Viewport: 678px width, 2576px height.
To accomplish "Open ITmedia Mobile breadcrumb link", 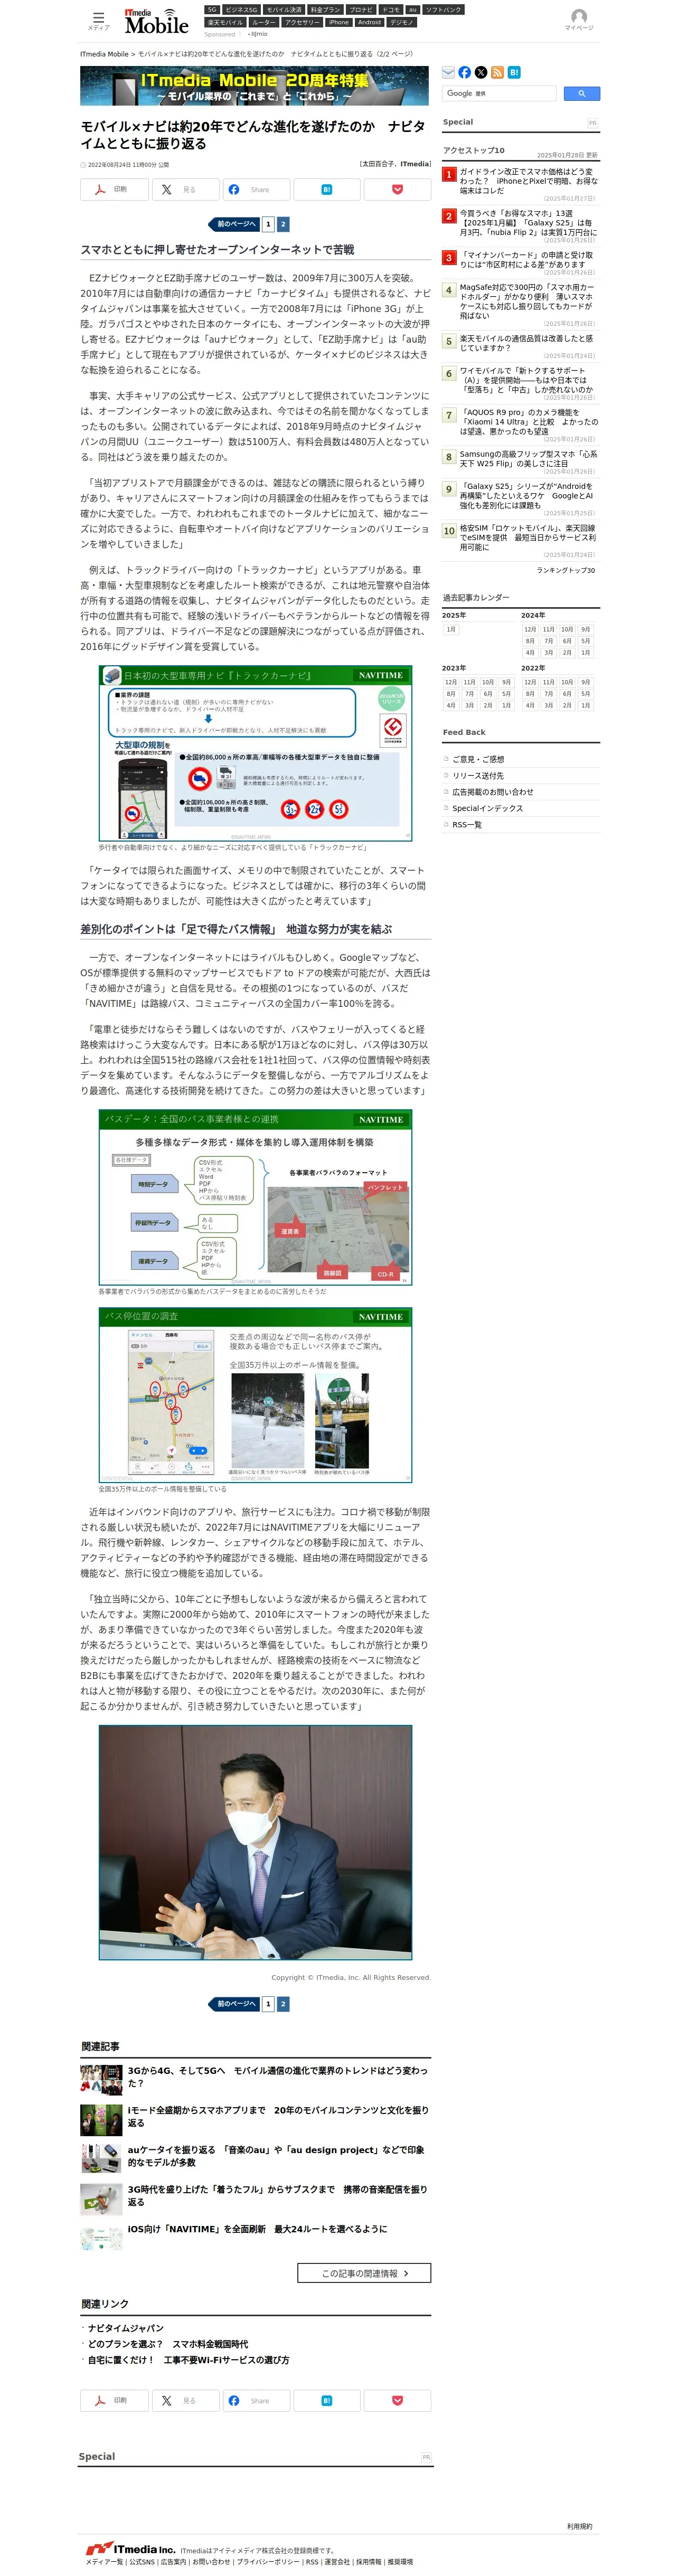I will pyautogui.click(x=104, y=54).
